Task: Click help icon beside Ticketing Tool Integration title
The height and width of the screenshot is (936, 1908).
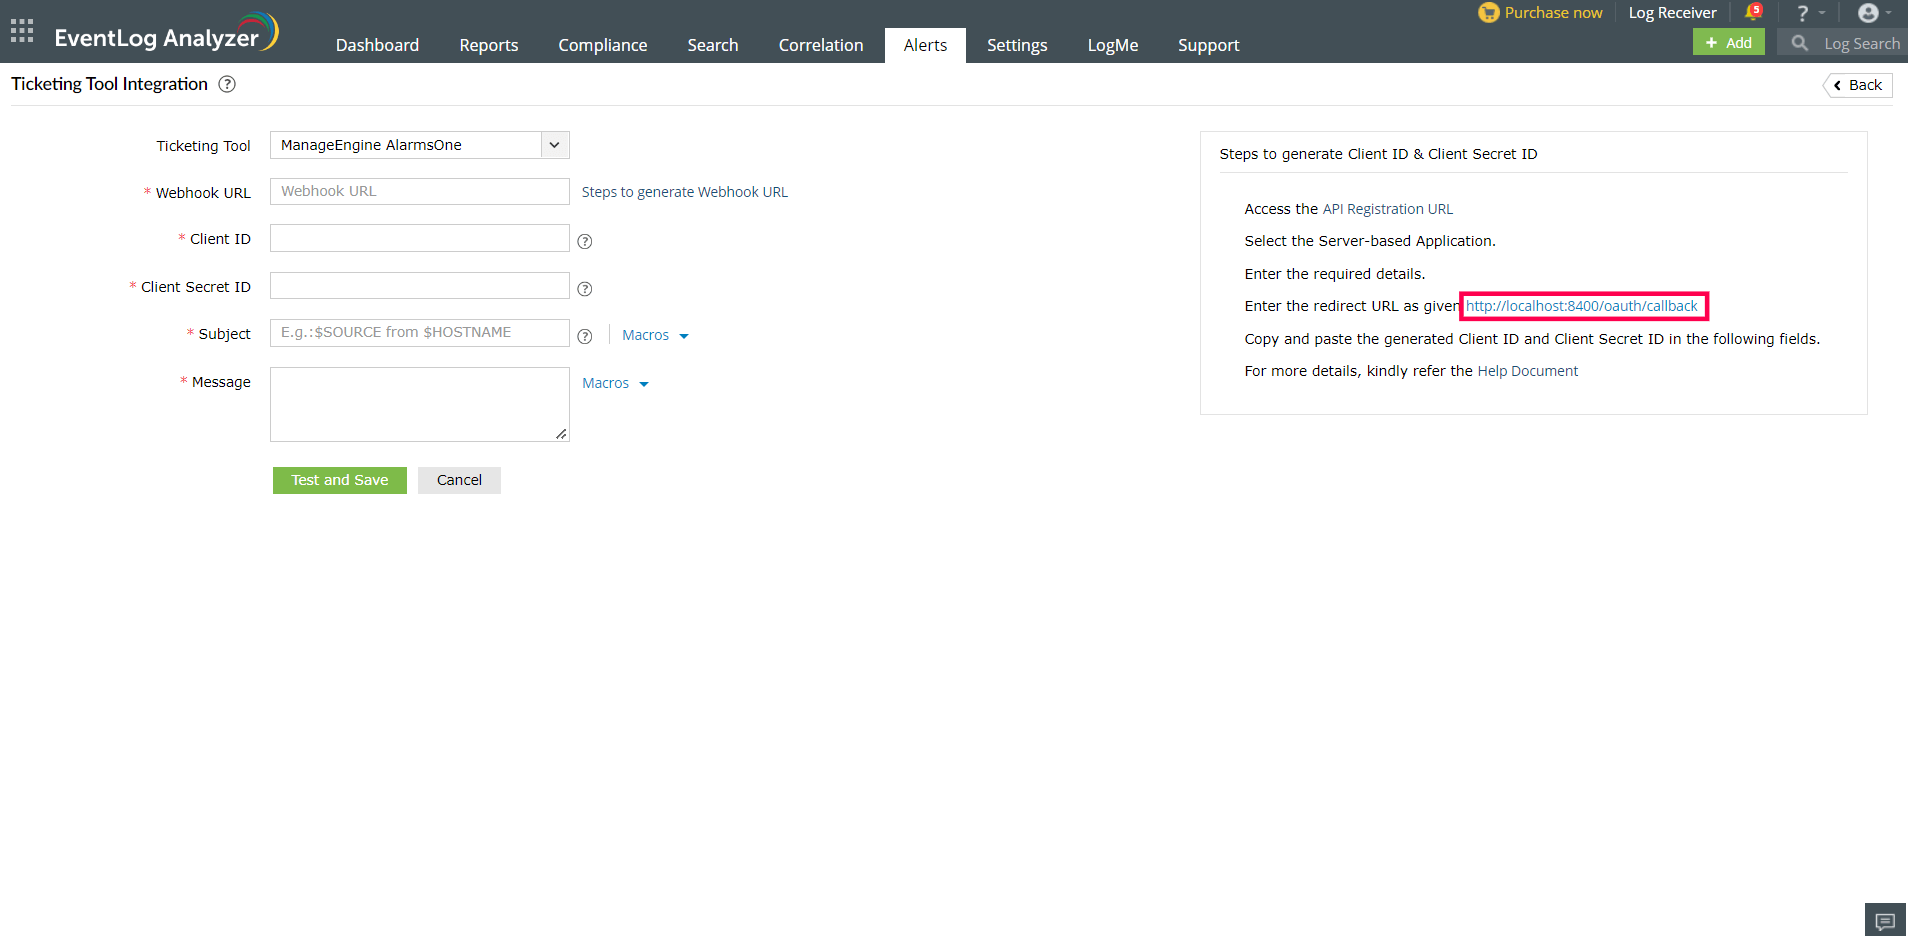Action: (227, 85)
